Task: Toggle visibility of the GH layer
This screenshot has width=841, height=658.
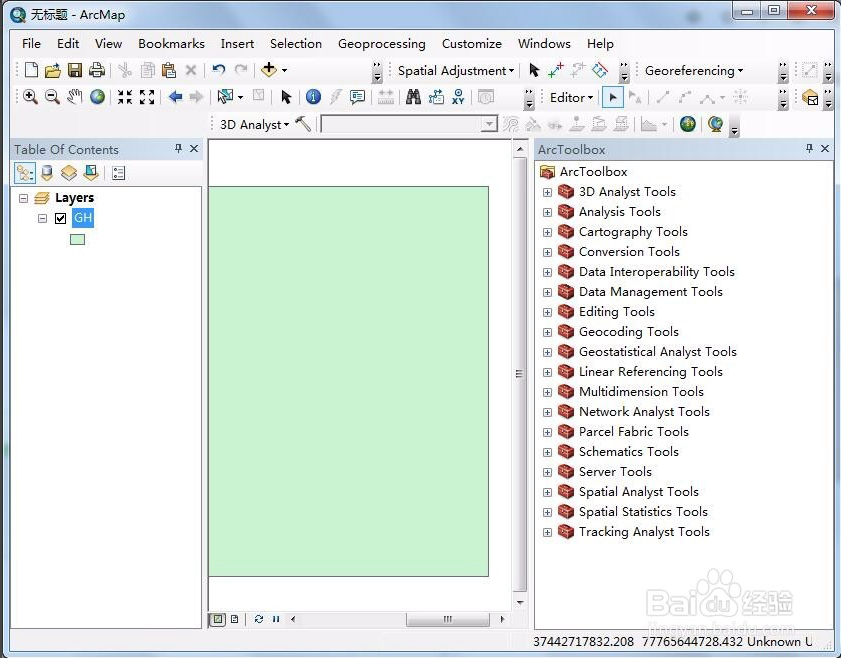Action: [x=61, y=218]
